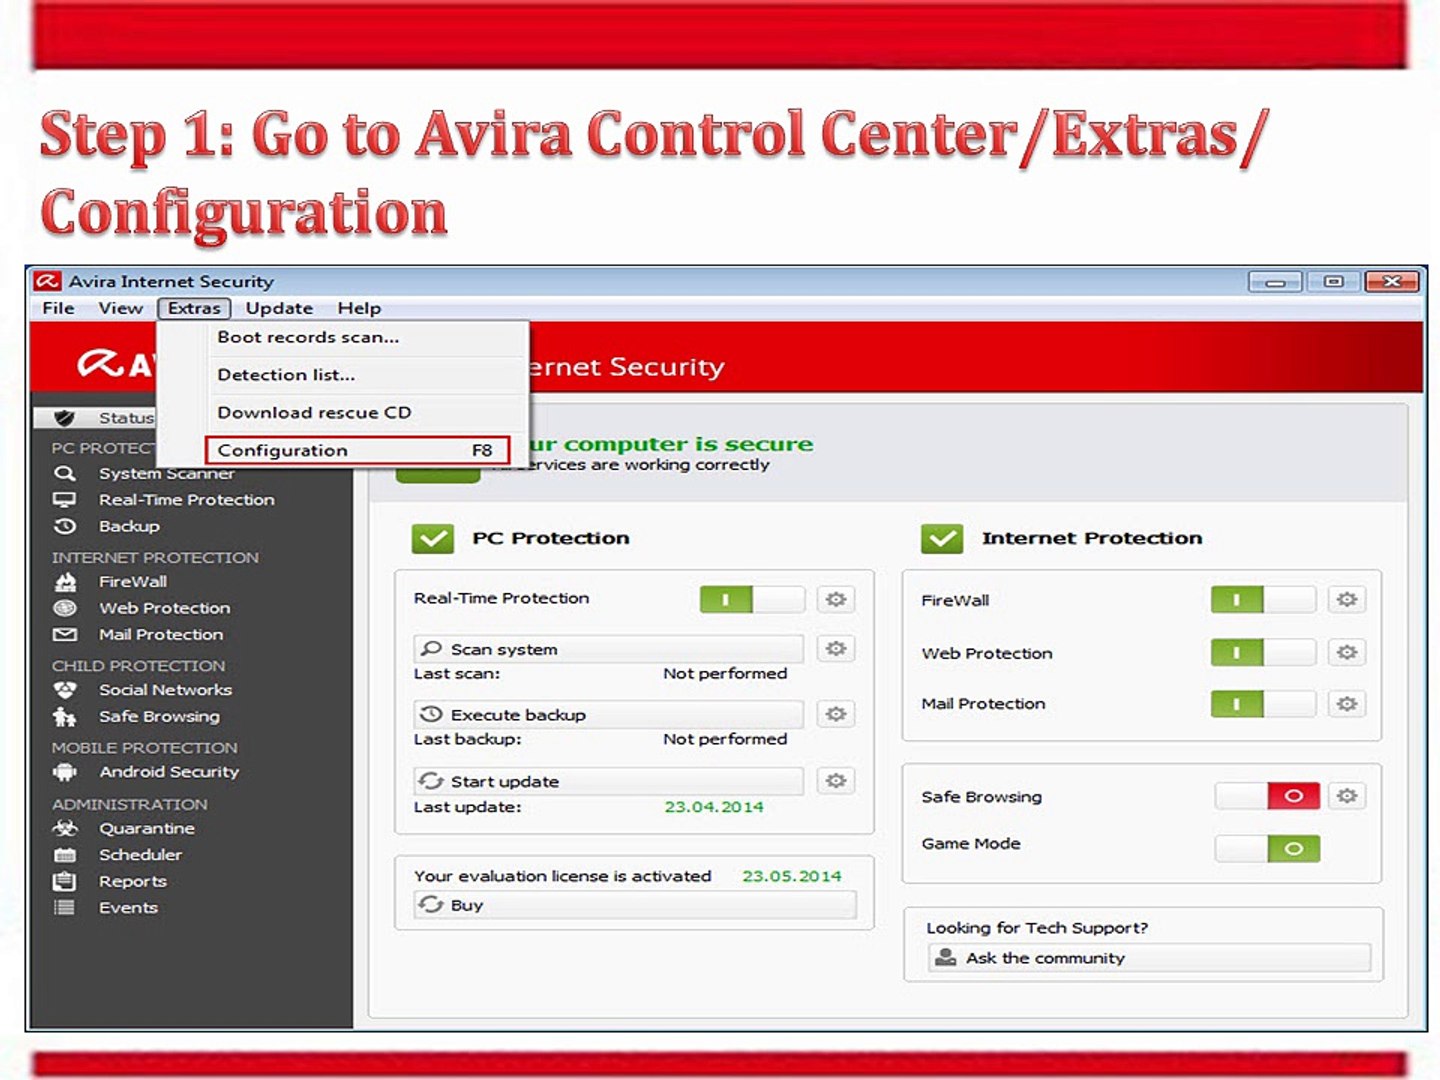
Task: Toggle Real-Time Protection switch
Action: [752, 599]
